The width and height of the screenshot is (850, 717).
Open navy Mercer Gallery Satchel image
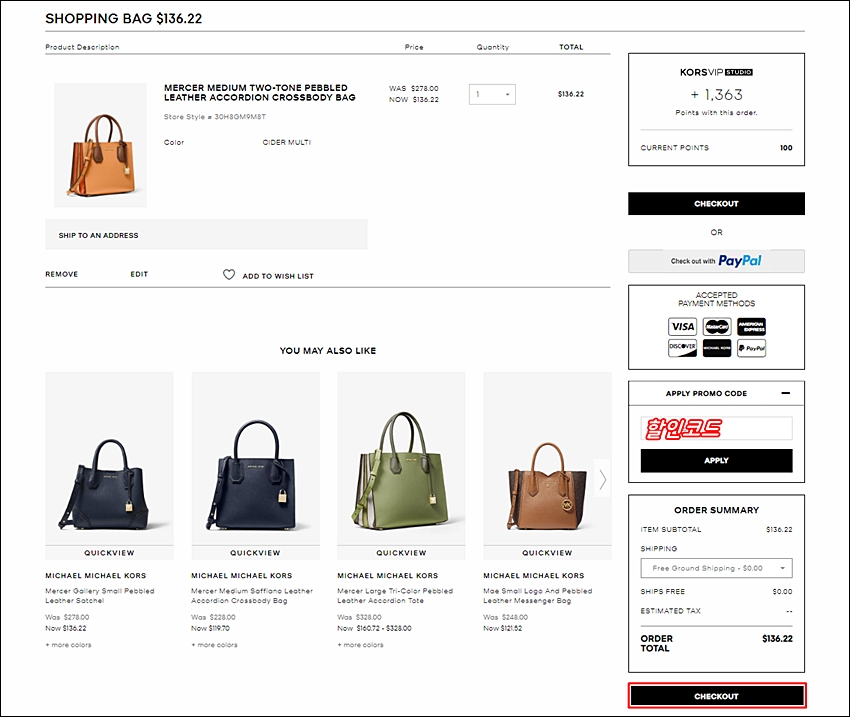coord(110,458)
